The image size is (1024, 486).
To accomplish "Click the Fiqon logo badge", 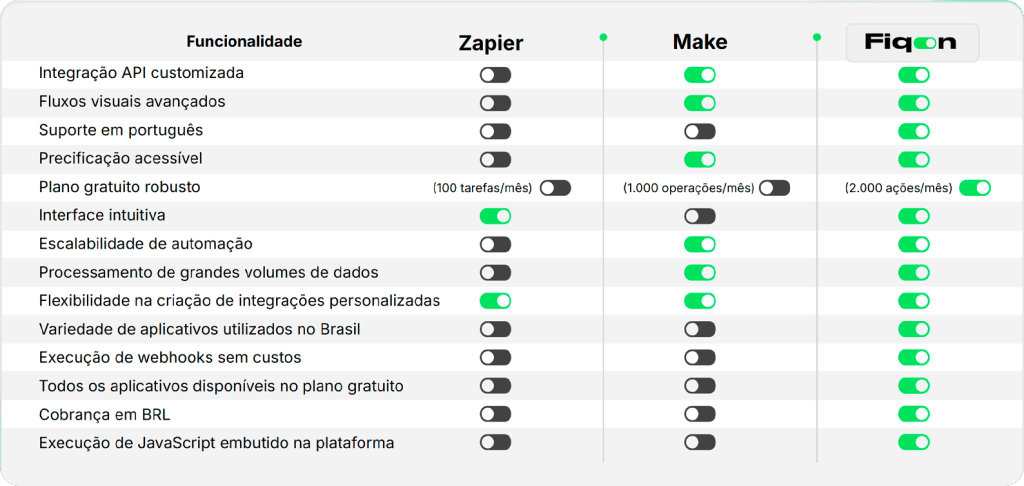I will click(912, 43).
